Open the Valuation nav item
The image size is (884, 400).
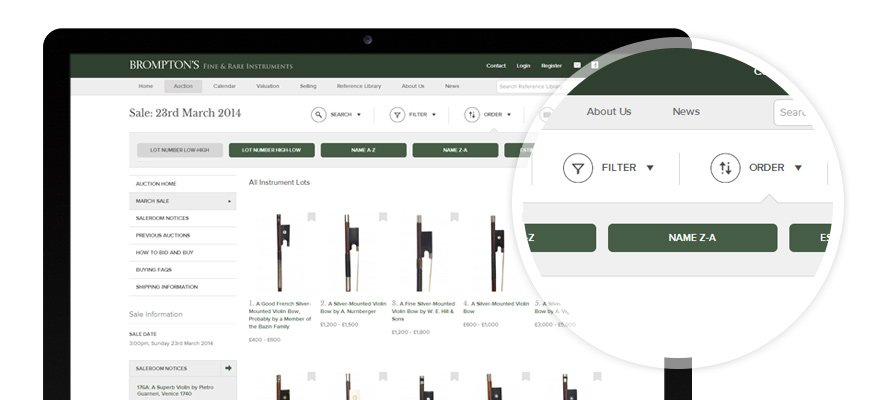click(x=268, y=86)
